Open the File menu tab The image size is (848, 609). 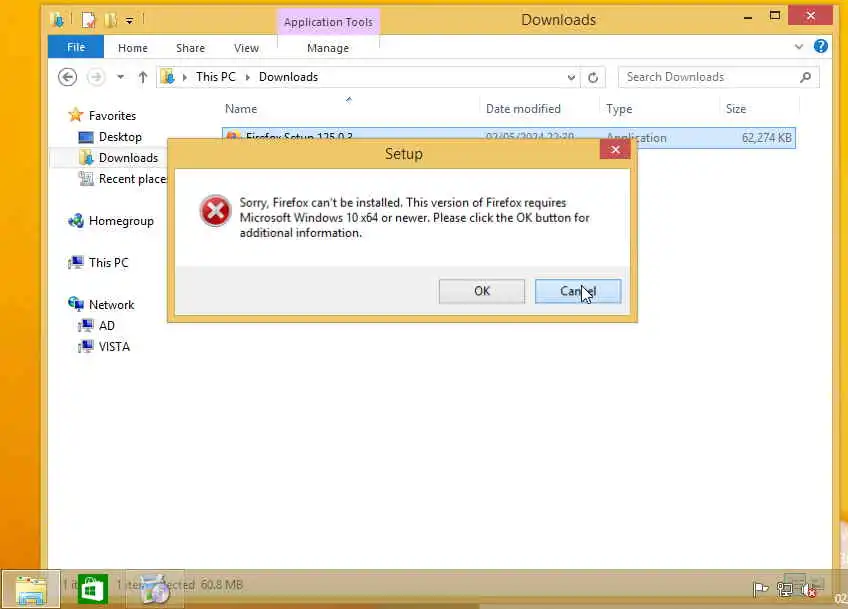point(76,47)
